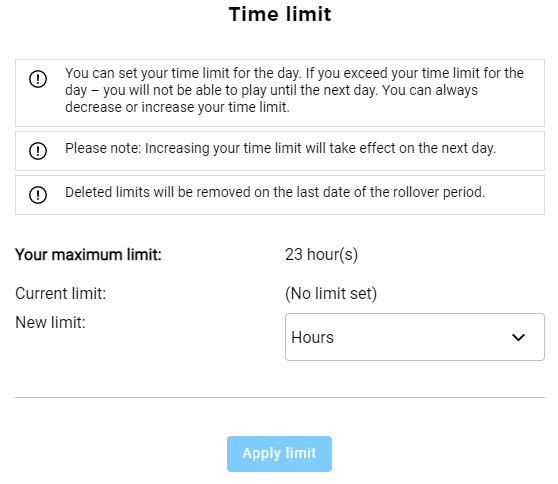Click the 'Your maximum limit:' label
This screenshot has width=558, height=484.
pyautogui.click(x=88, y=255)
